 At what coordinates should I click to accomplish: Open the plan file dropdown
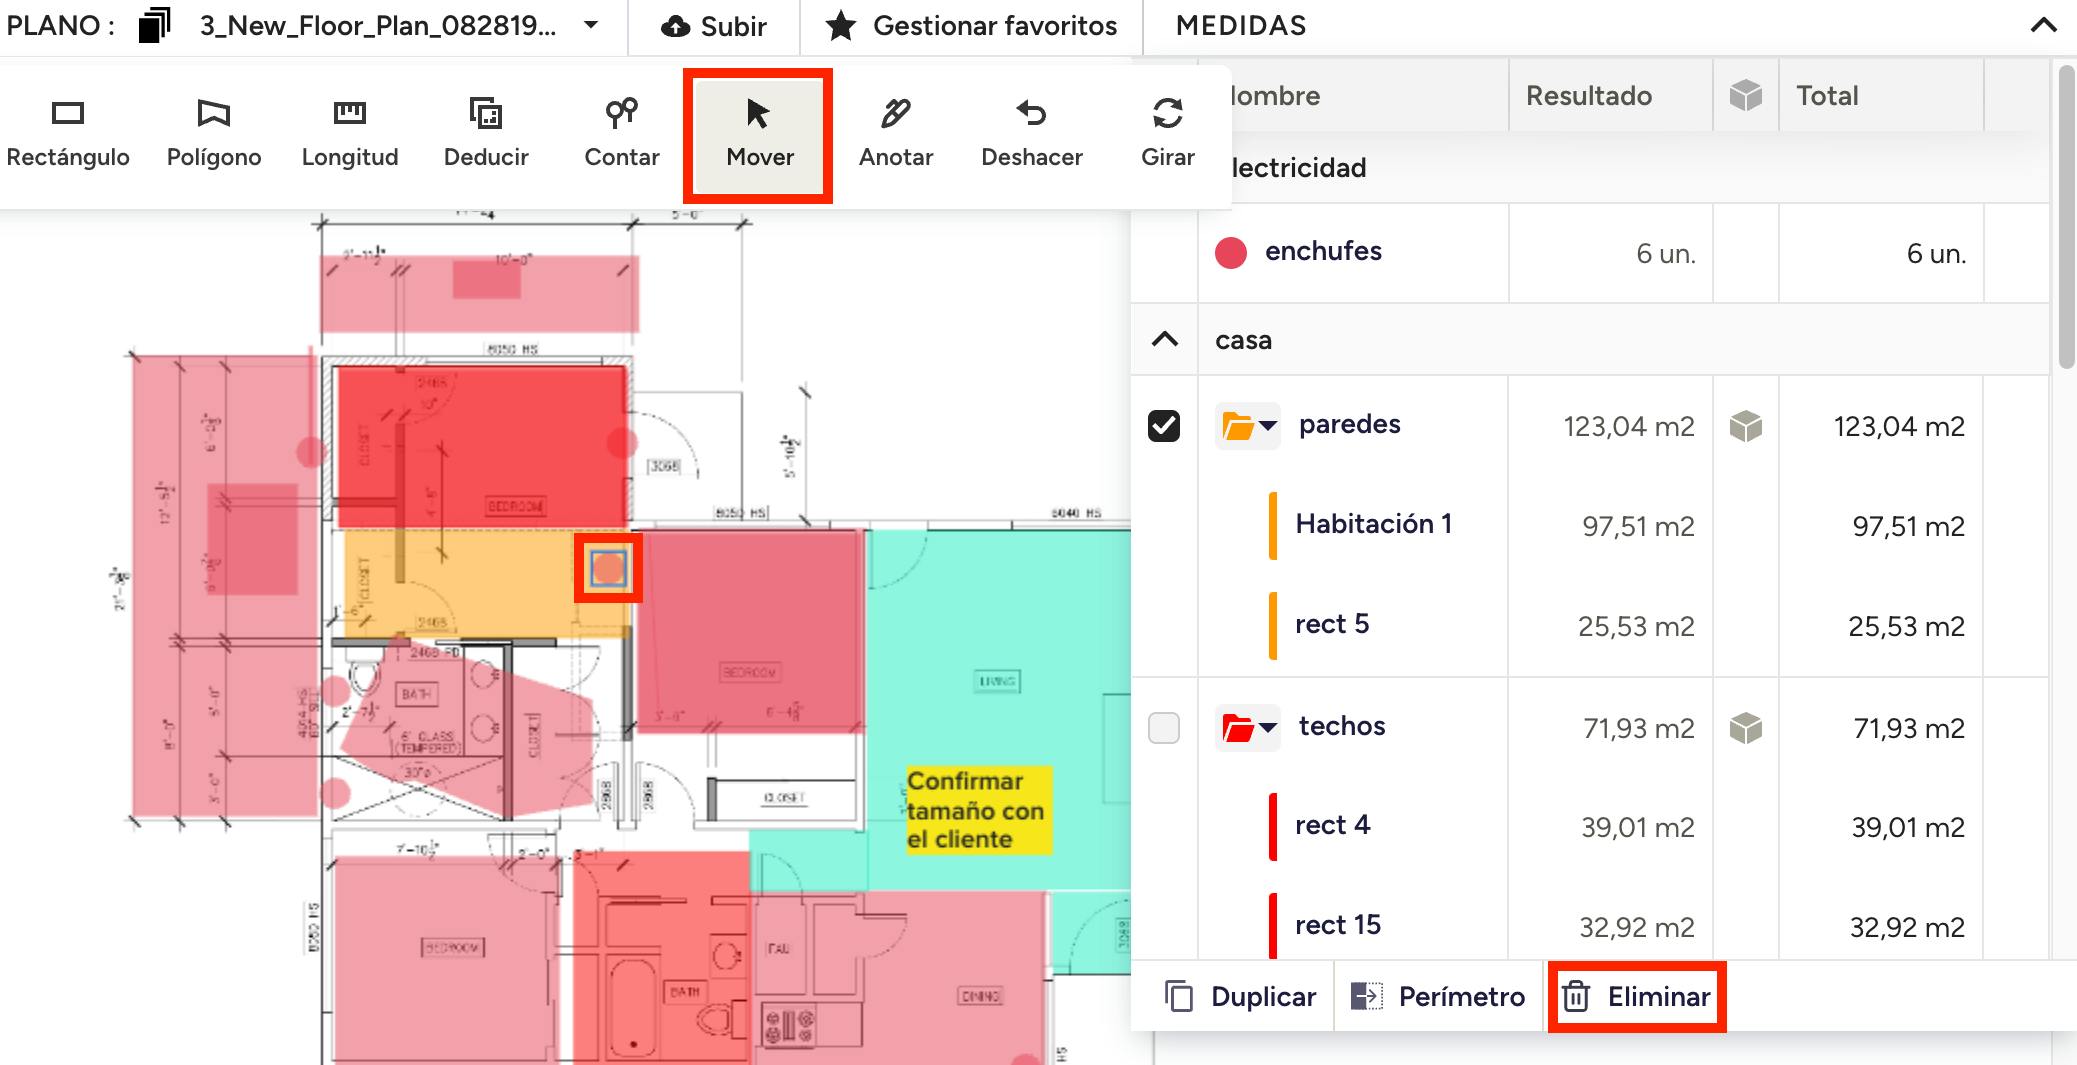coord(591,25)
